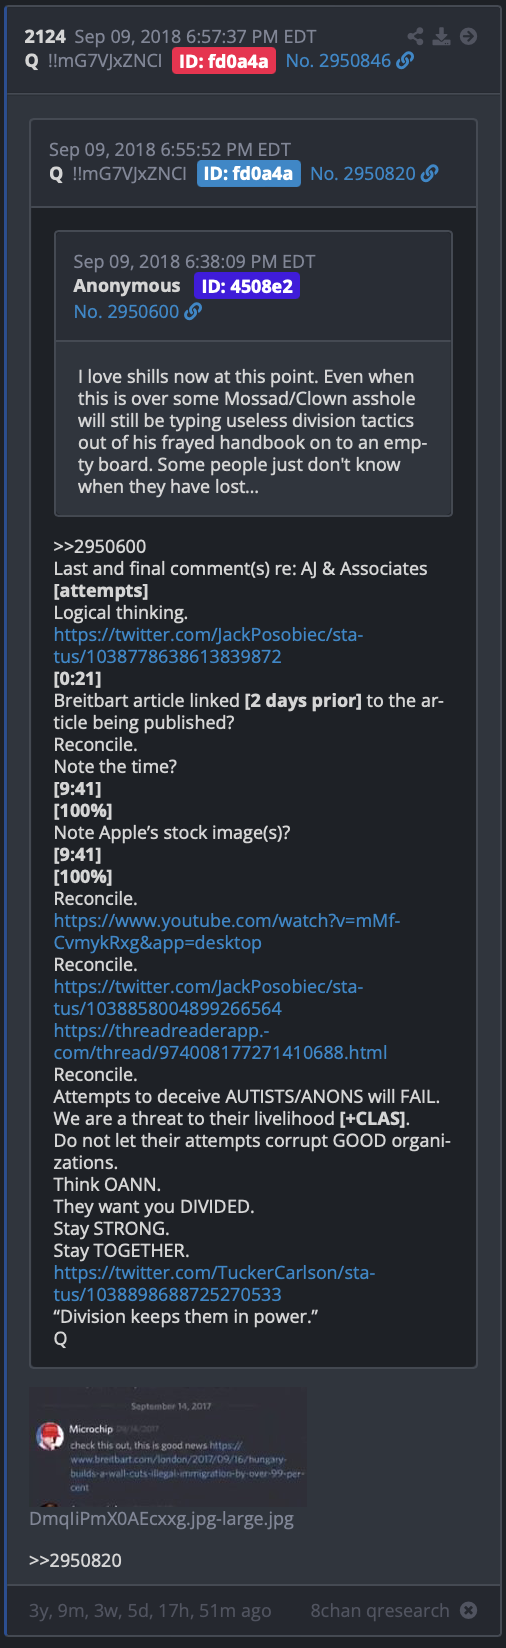Open post No. 2950600 link

[x=126, y=311]
